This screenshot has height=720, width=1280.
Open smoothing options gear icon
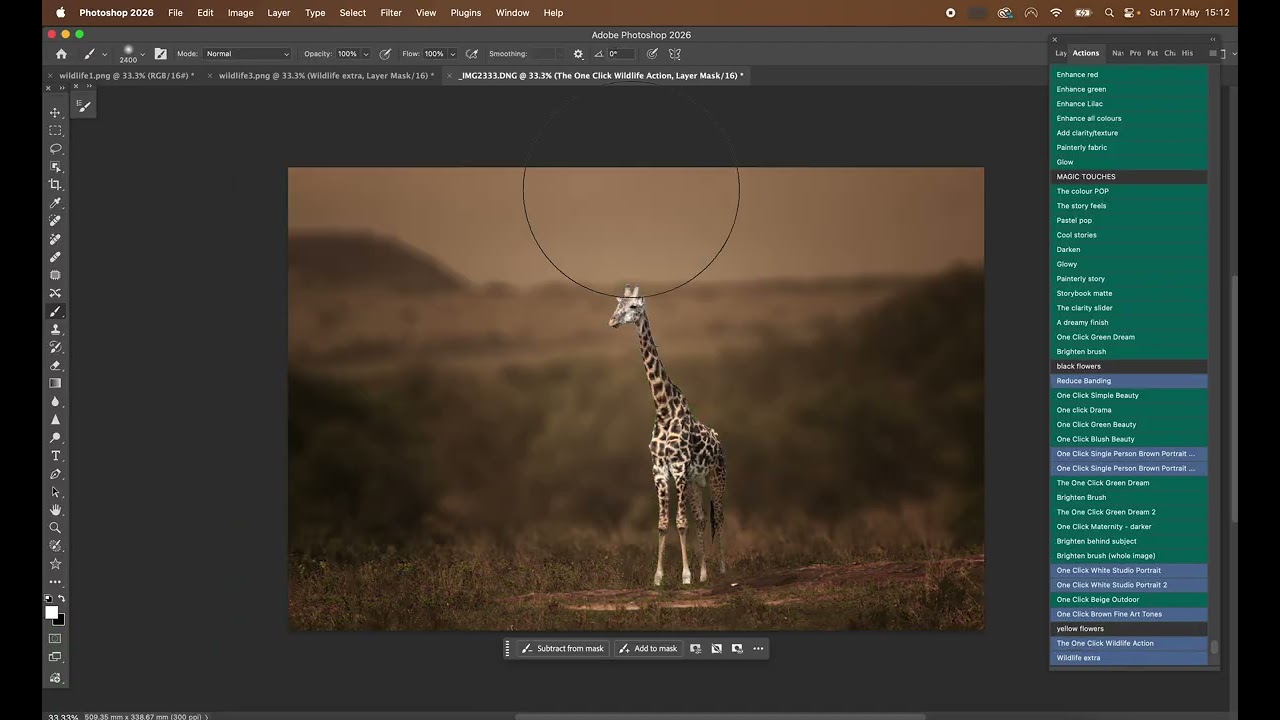coord(578,54)
